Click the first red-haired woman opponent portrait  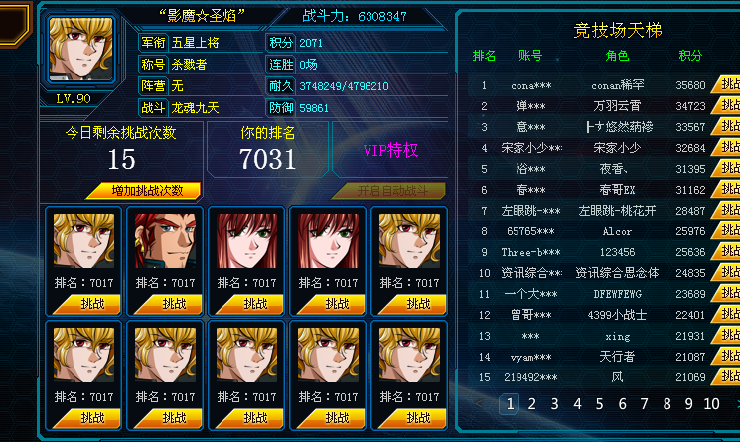[x=247, y=241]
